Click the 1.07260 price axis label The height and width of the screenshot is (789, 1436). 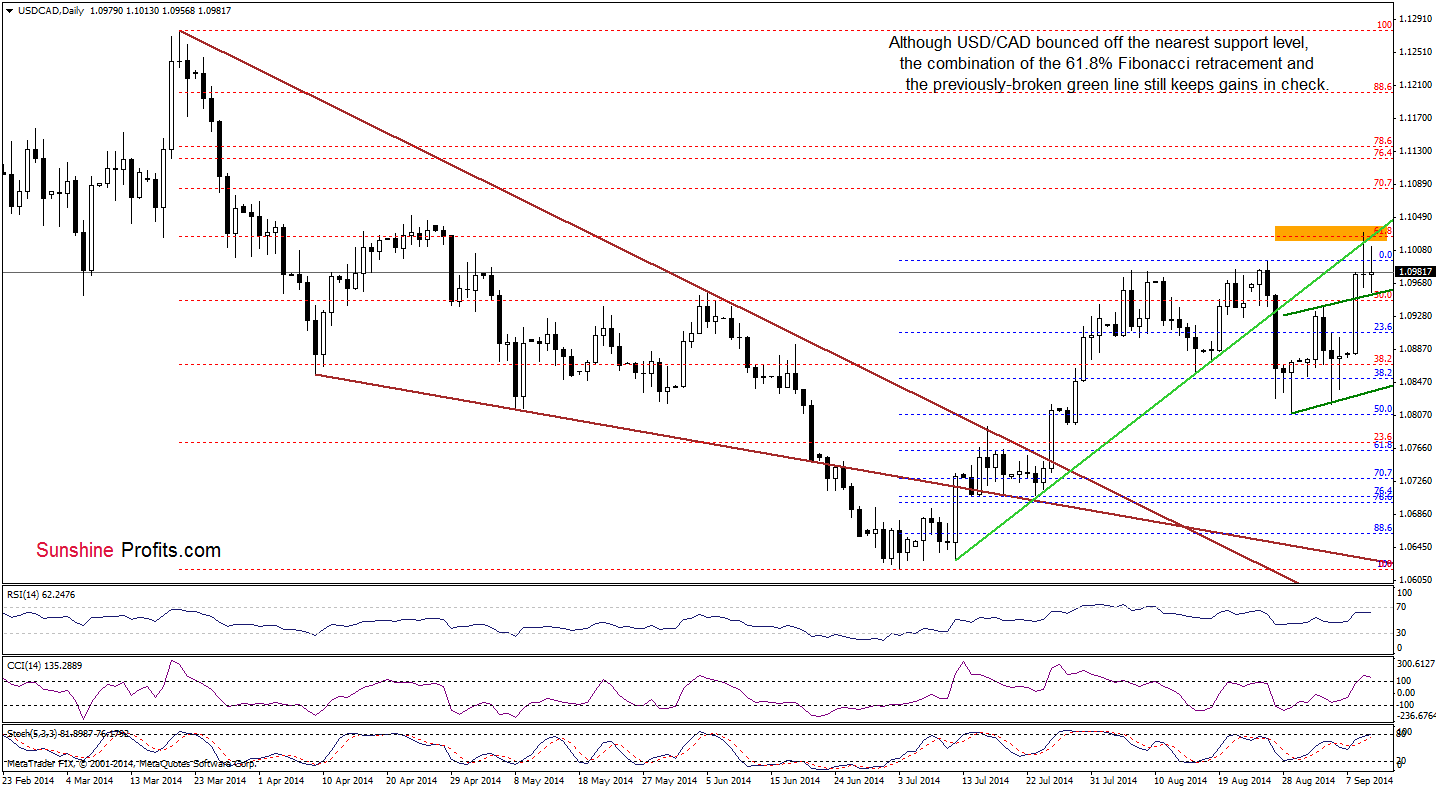click(x=1413, y=481)
